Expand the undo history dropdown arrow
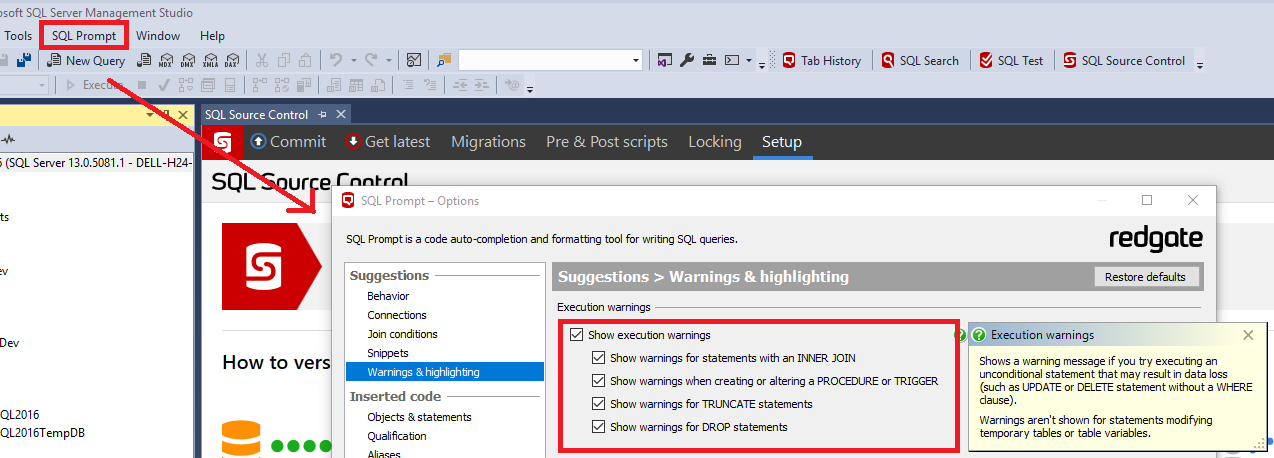 point(353,61)
